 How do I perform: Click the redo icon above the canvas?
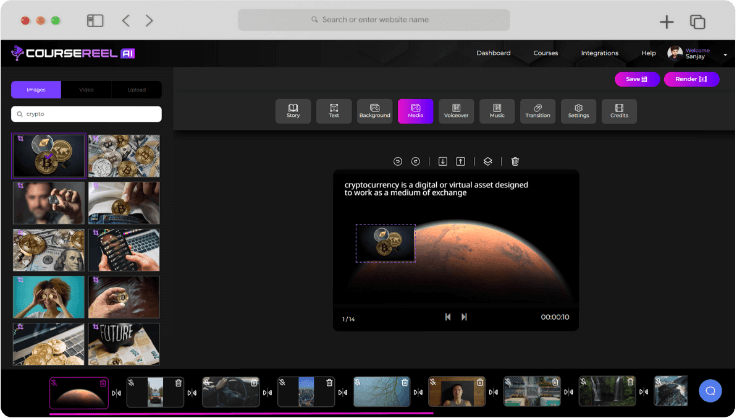pyautogui.click(x=416, y=161)
